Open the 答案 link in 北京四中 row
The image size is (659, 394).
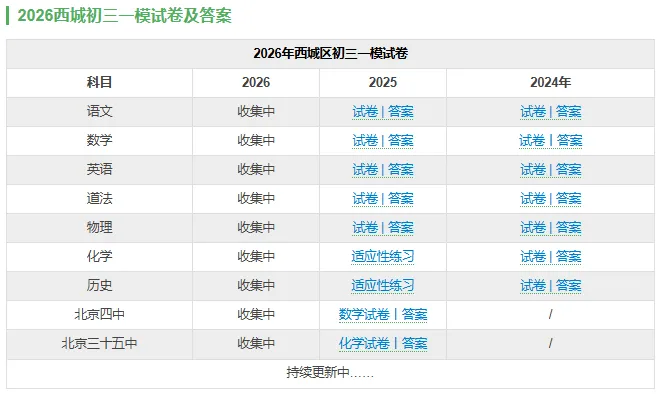[x=414, y=315]
